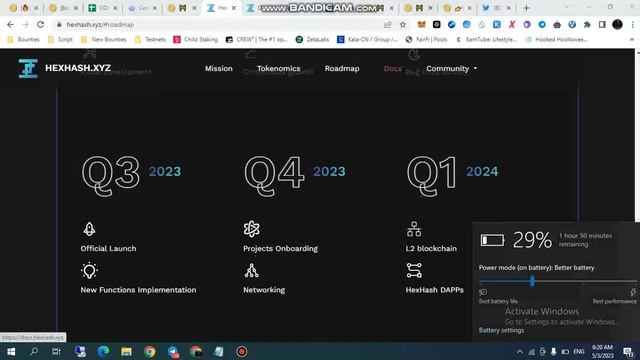The width and height of the screenshot is (640, 360).
Task: Reload the page with refresh button
Action: (40, 24)
